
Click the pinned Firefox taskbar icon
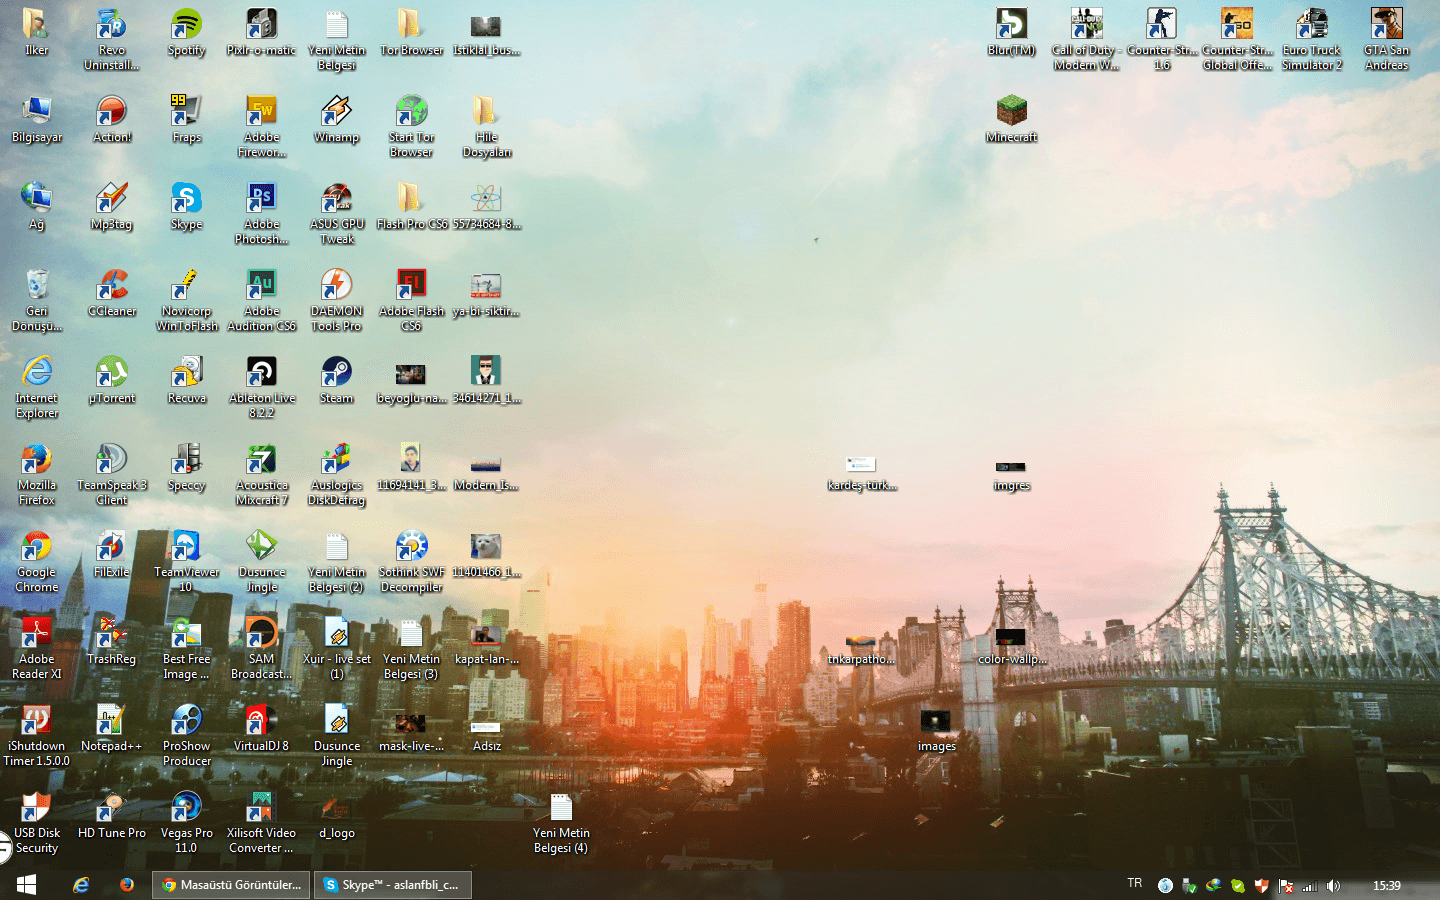(127, 885)
